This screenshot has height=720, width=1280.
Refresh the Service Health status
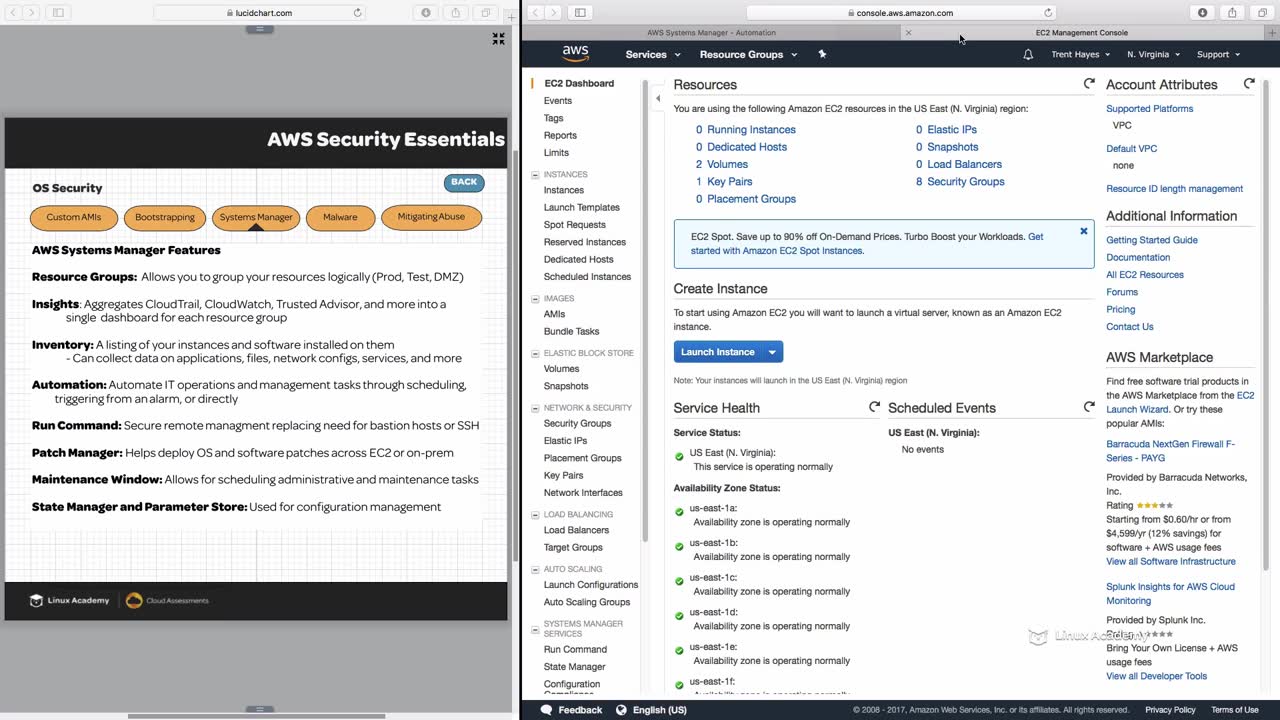tap(874, 407)
